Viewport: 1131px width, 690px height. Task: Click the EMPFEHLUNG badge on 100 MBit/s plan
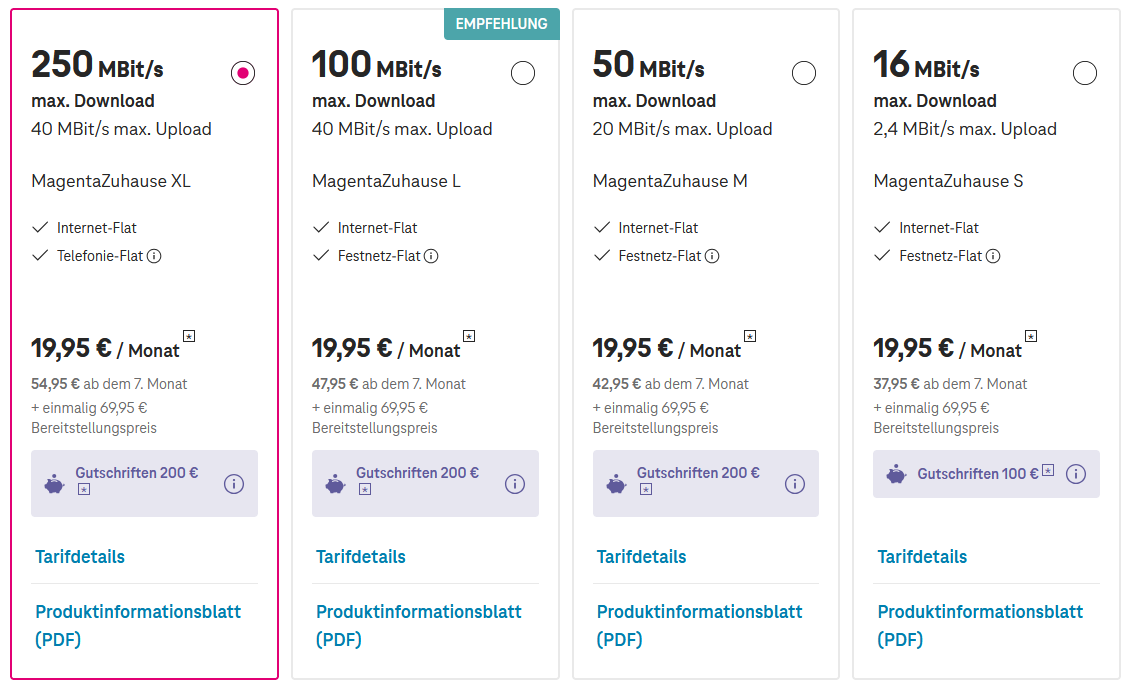point(502,24)
